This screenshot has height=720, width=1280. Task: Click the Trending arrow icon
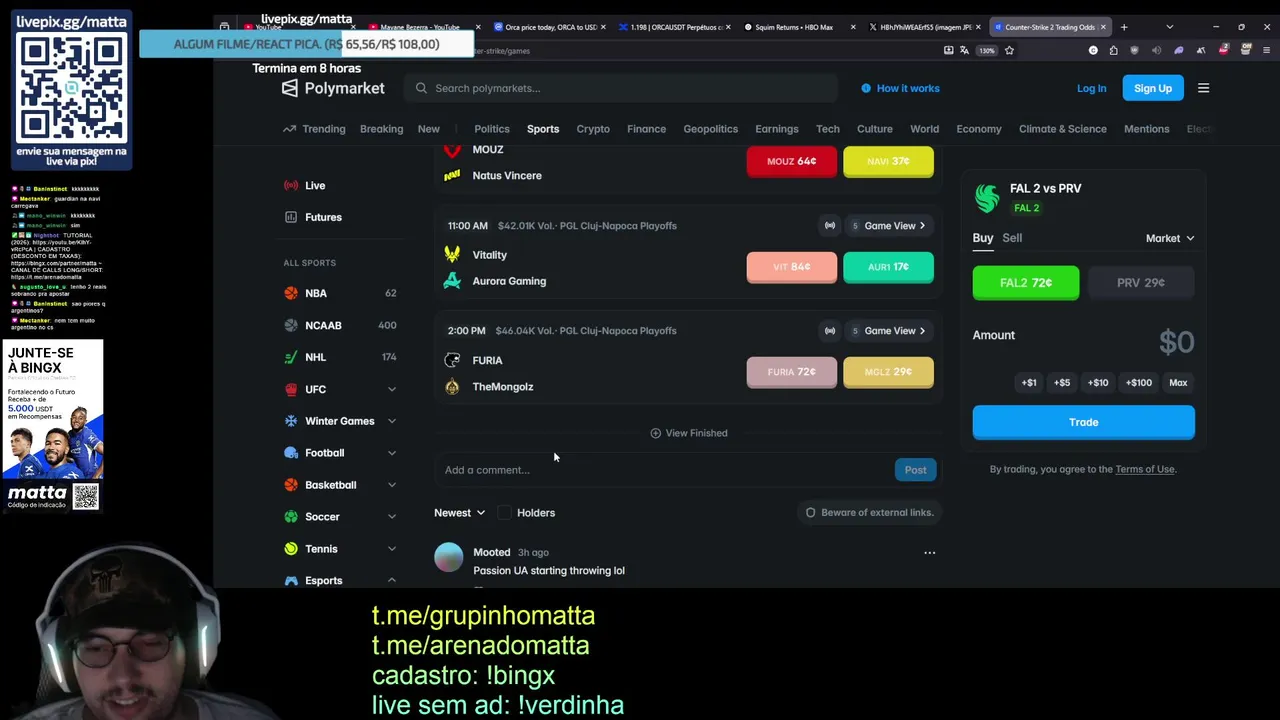290,129
